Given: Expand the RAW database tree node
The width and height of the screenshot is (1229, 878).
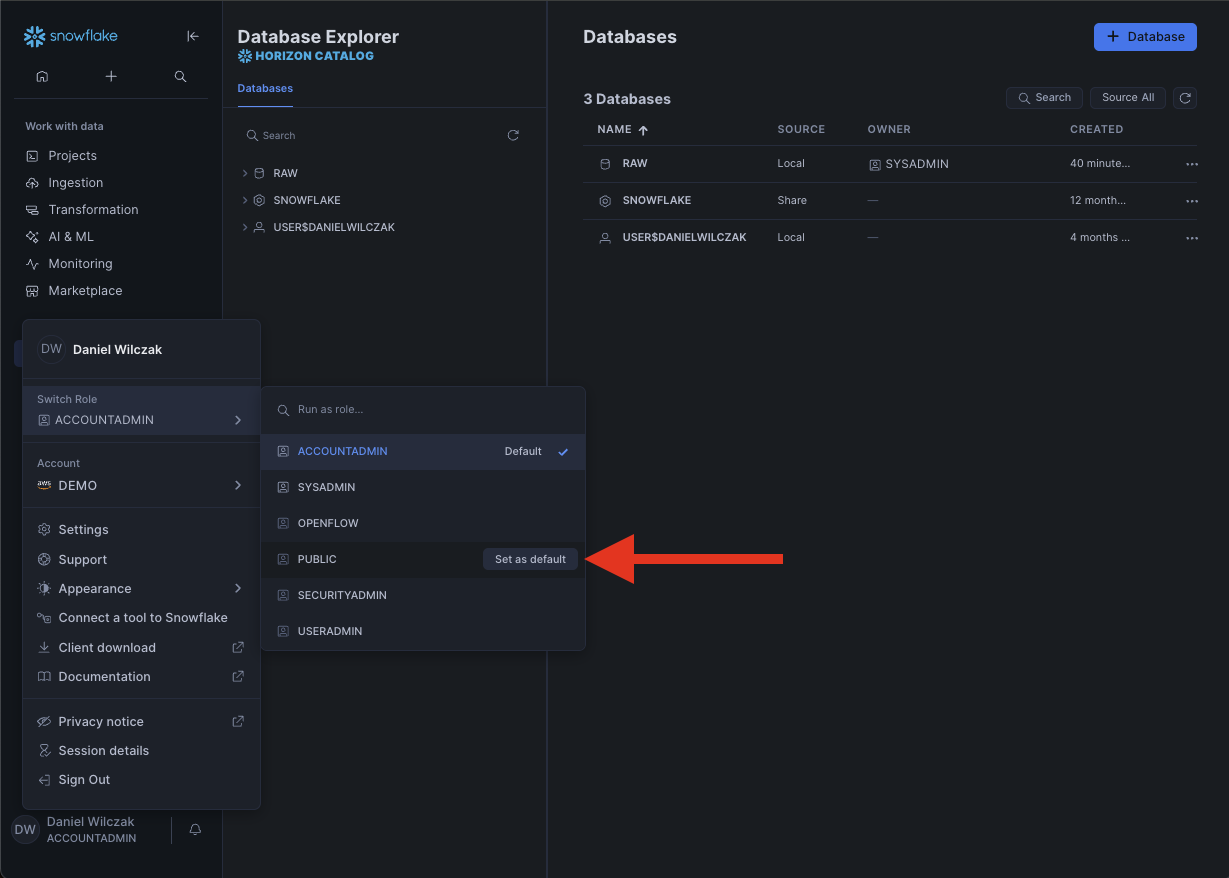Looking at the screenshot, I should [x=245, y=173].
